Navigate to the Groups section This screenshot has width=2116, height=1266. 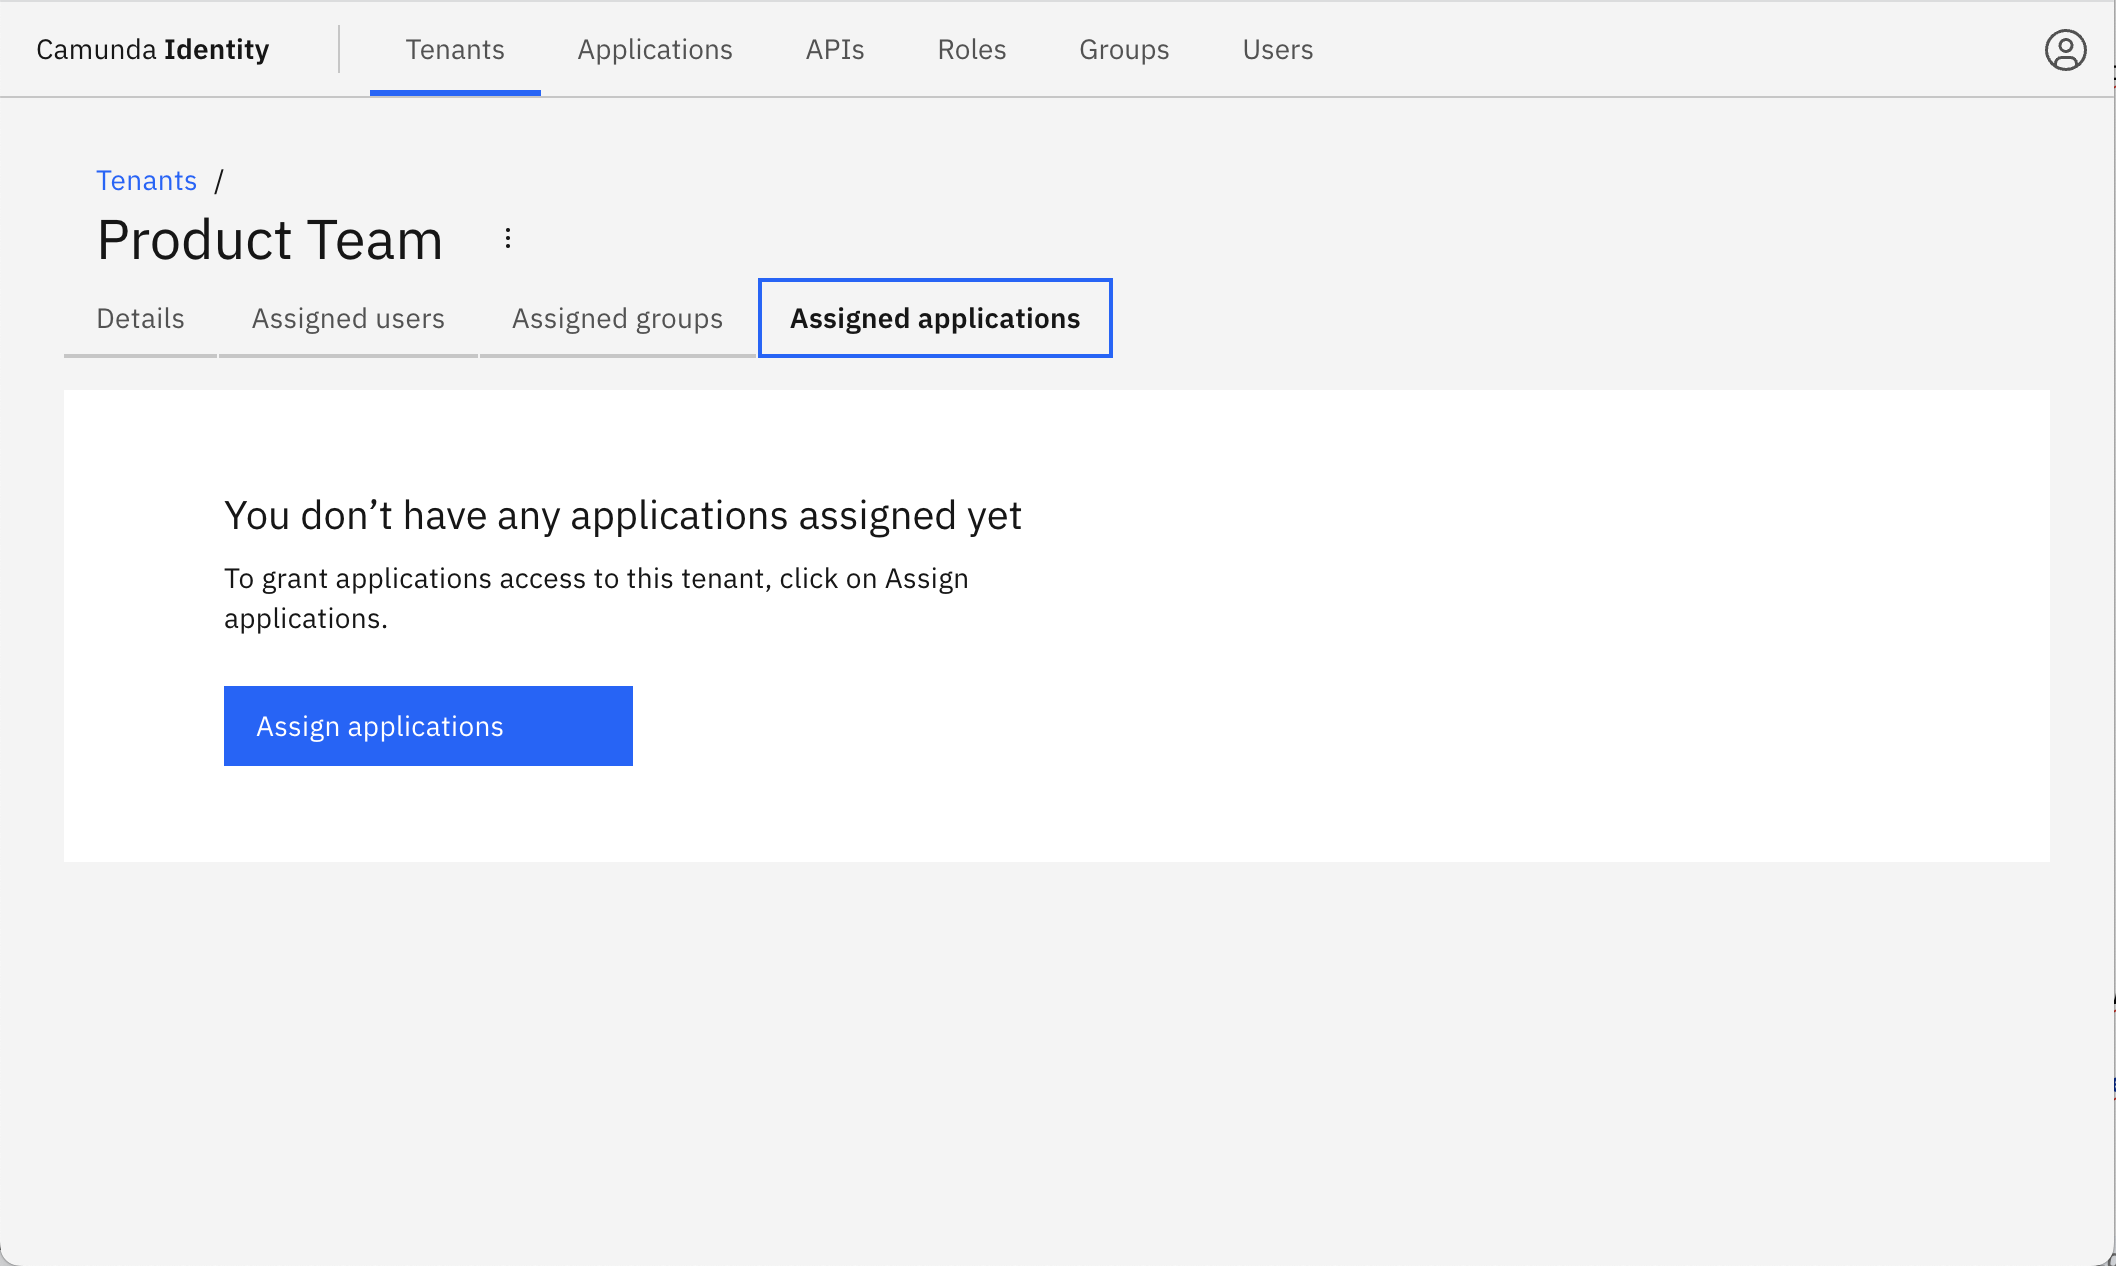[1123, 49]
